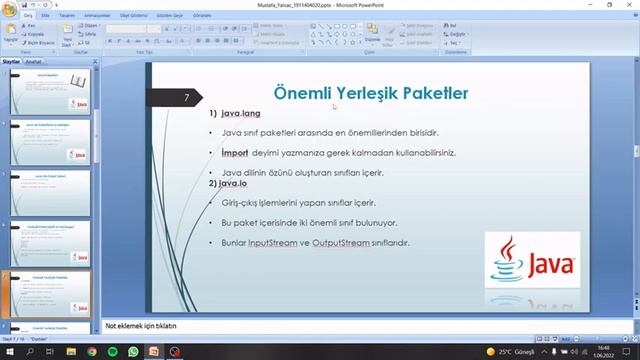
Task: Fit slide to current window icon
Action: point(635,339)
